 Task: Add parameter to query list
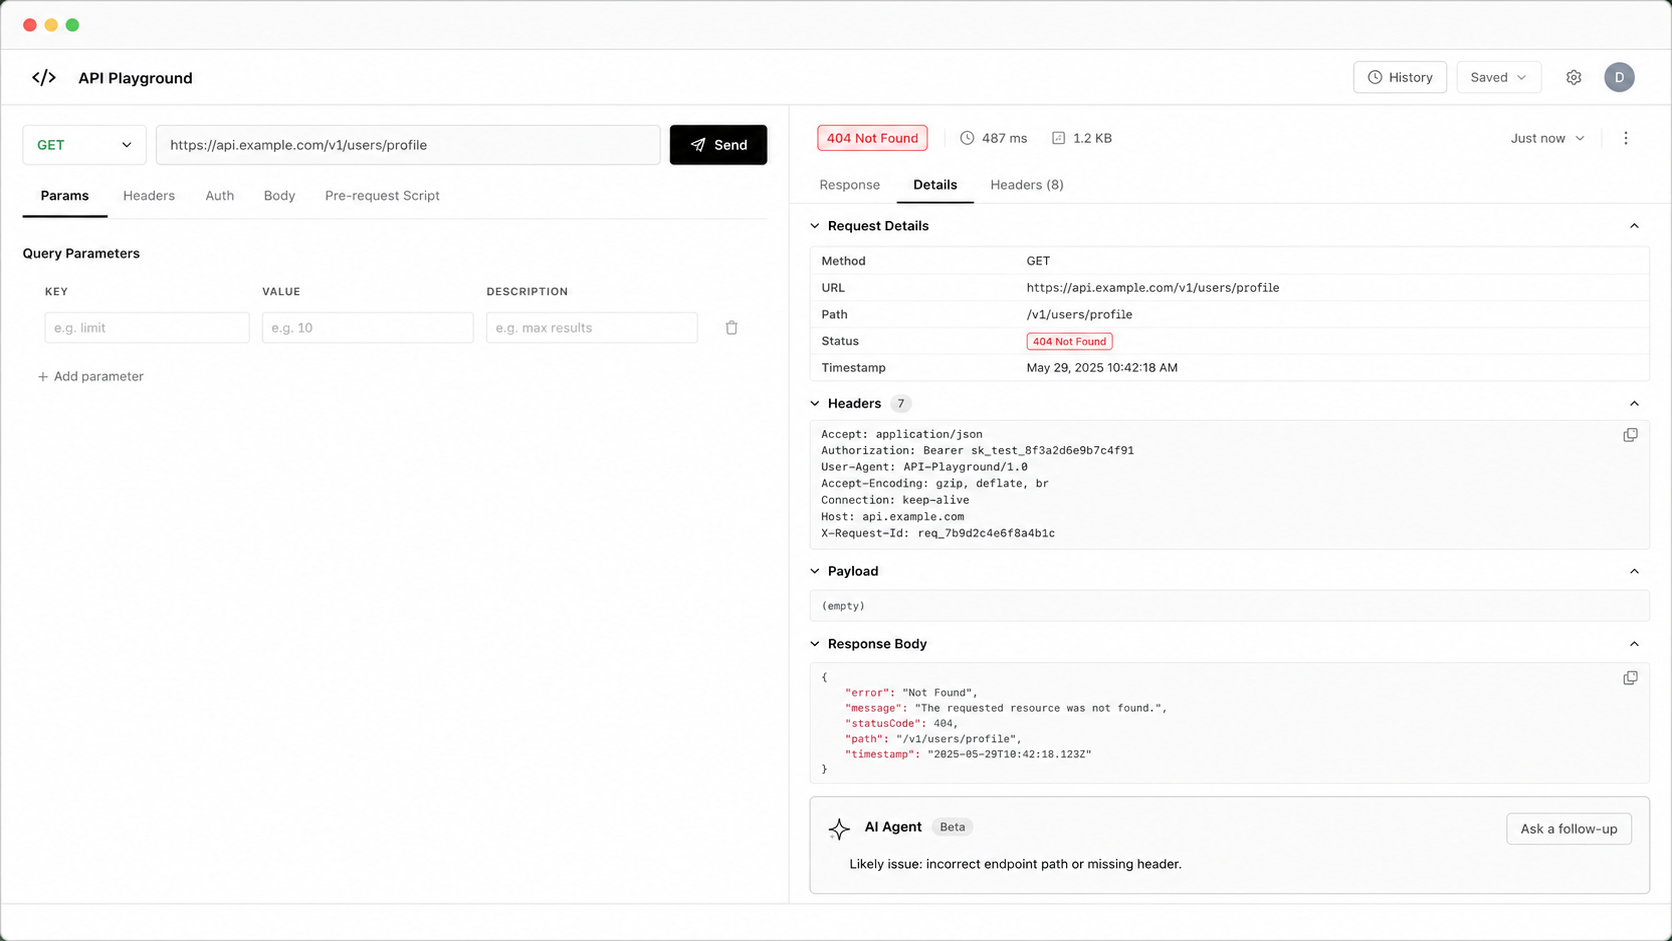(91, 377)
